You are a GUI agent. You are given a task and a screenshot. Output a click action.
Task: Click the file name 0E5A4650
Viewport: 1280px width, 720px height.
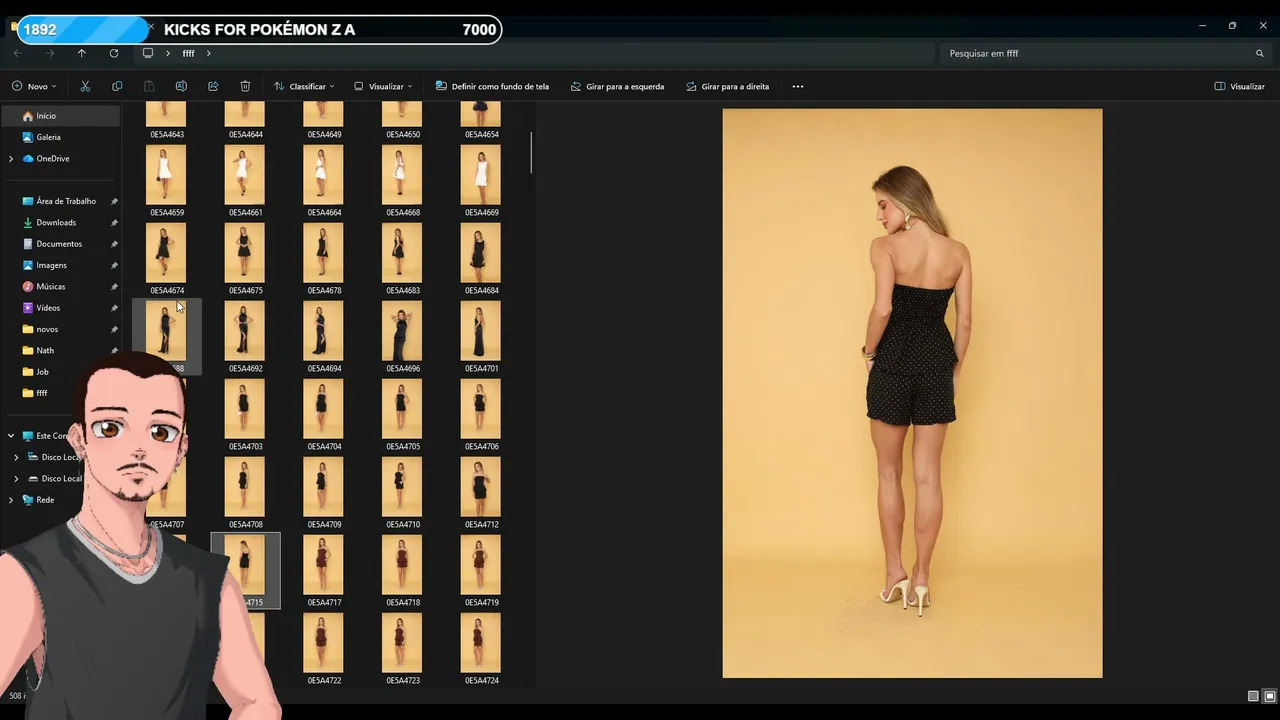coord(403,134)
